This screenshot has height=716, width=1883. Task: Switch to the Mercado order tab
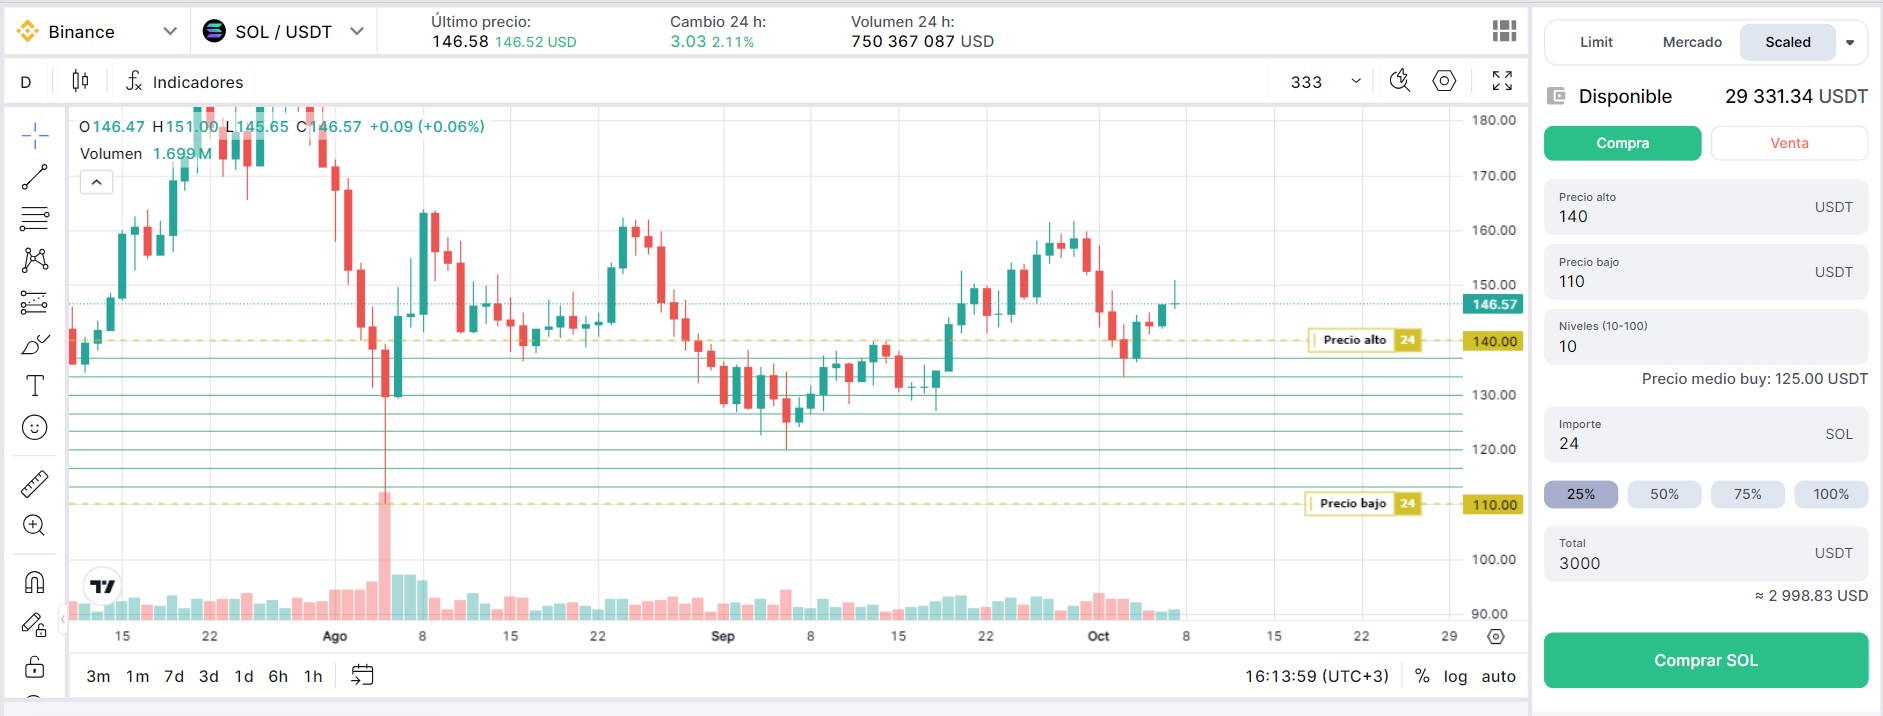click(x=1692, y=42)
